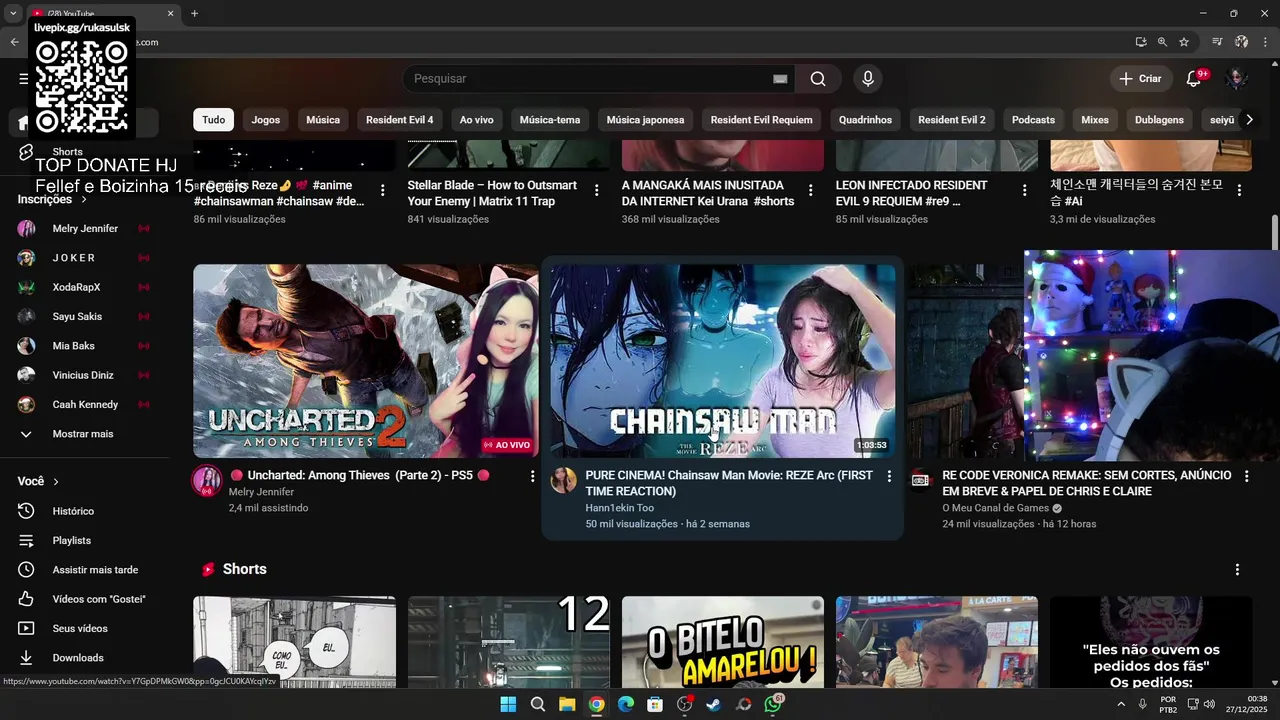Select the Dublagens chip
This screenshot has height=720, width=1280.
tap(1159, 120)
